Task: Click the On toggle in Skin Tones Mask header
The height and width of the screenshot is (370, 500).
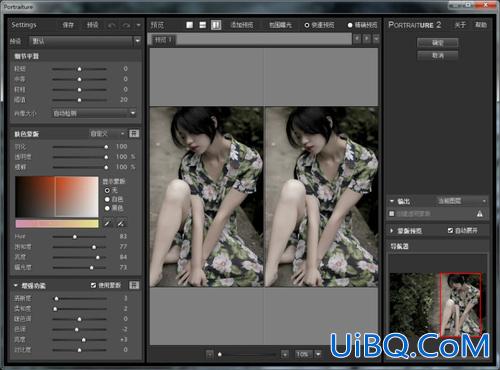Action: tap(134, 134)
